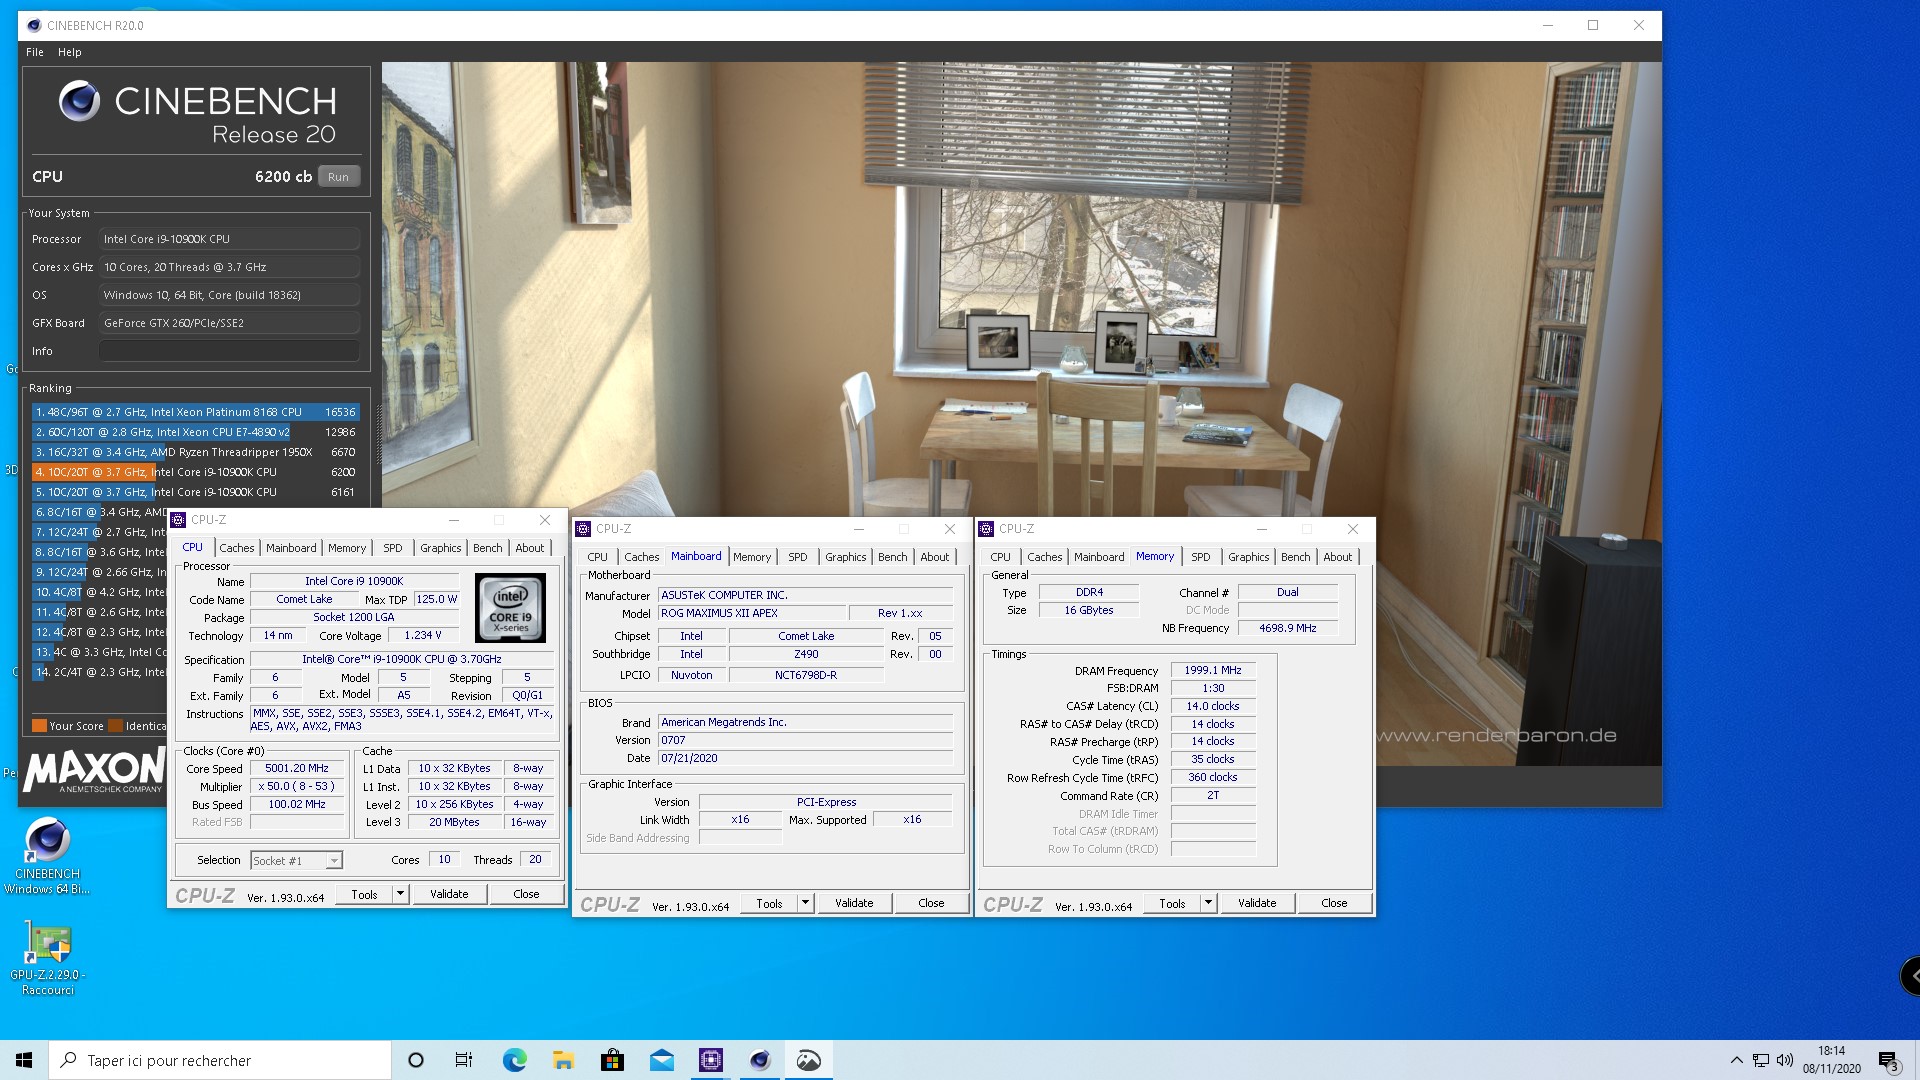Open SPD tab in right CPU-Z window
The width and height of the screenshot is (1920, 1080).
1201,557
